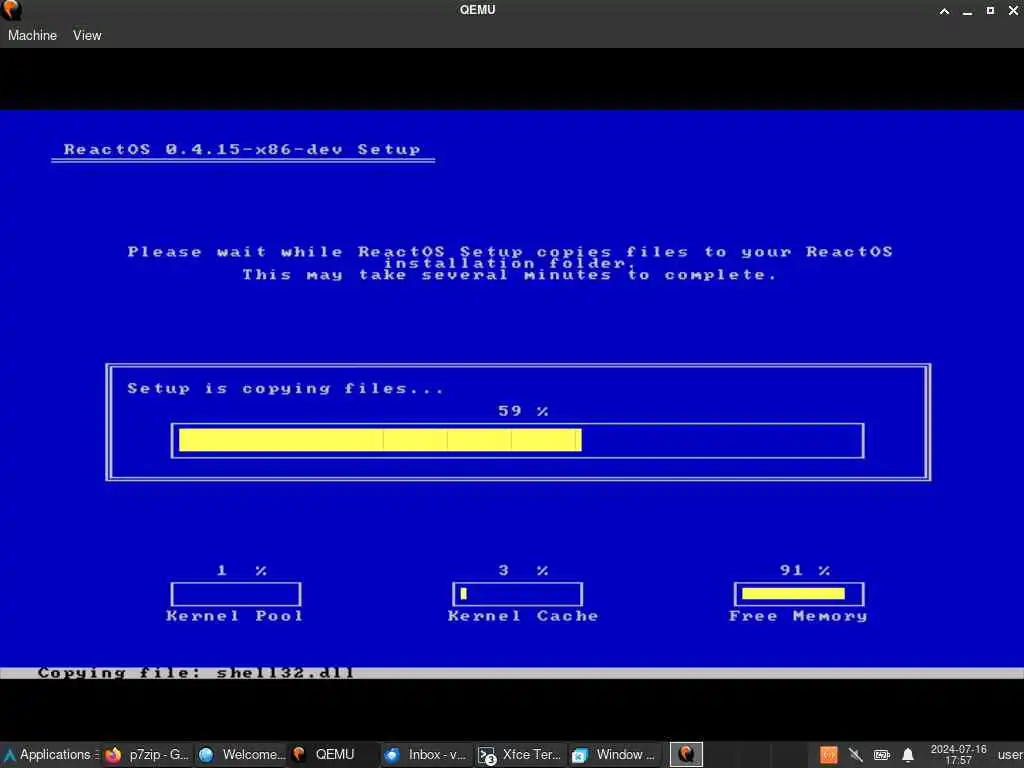Minimize the QEMU window

[967, 11]
